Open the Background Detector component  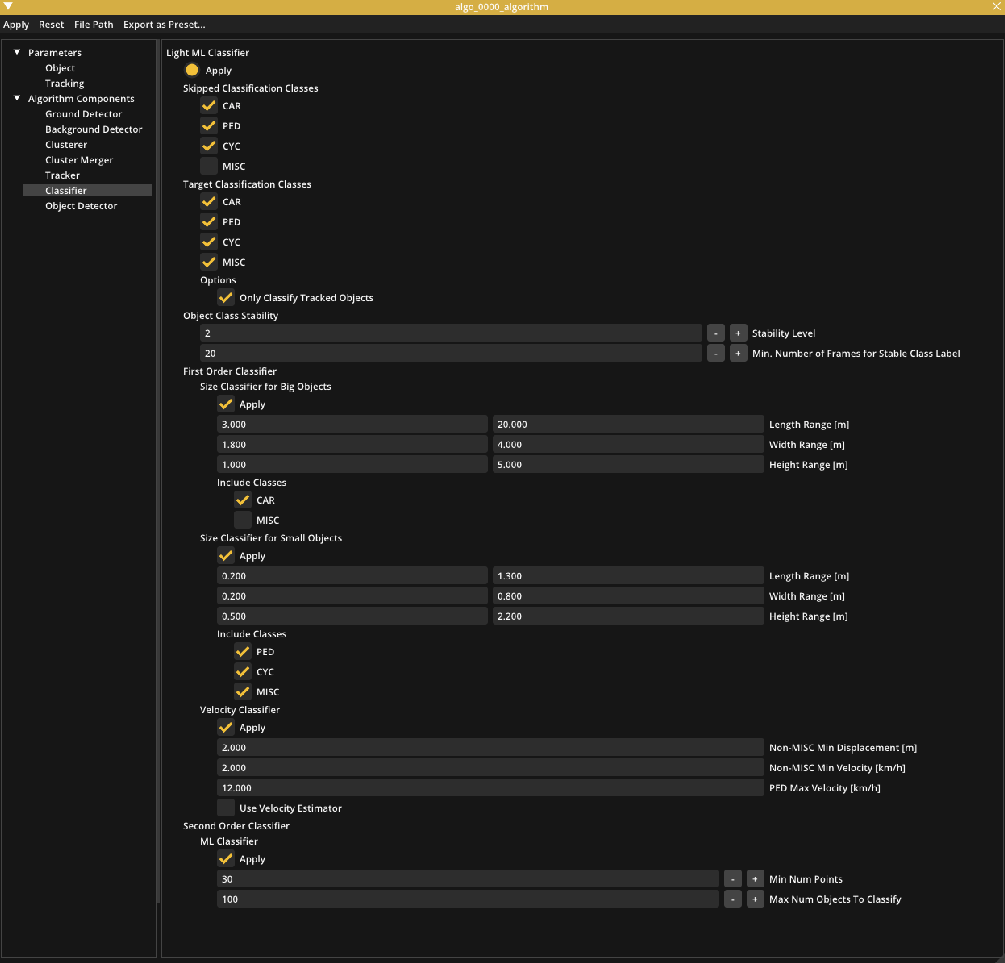pos(94,130)
